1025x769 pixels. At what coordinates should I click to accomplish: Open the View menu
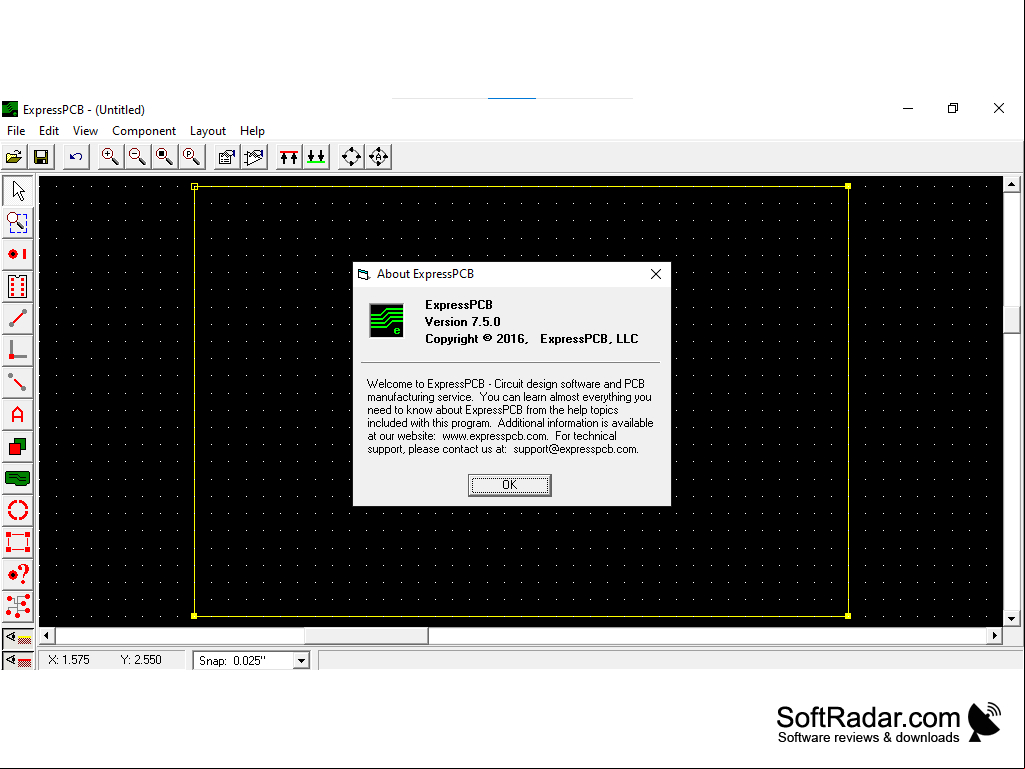click(x=85, y=131)
